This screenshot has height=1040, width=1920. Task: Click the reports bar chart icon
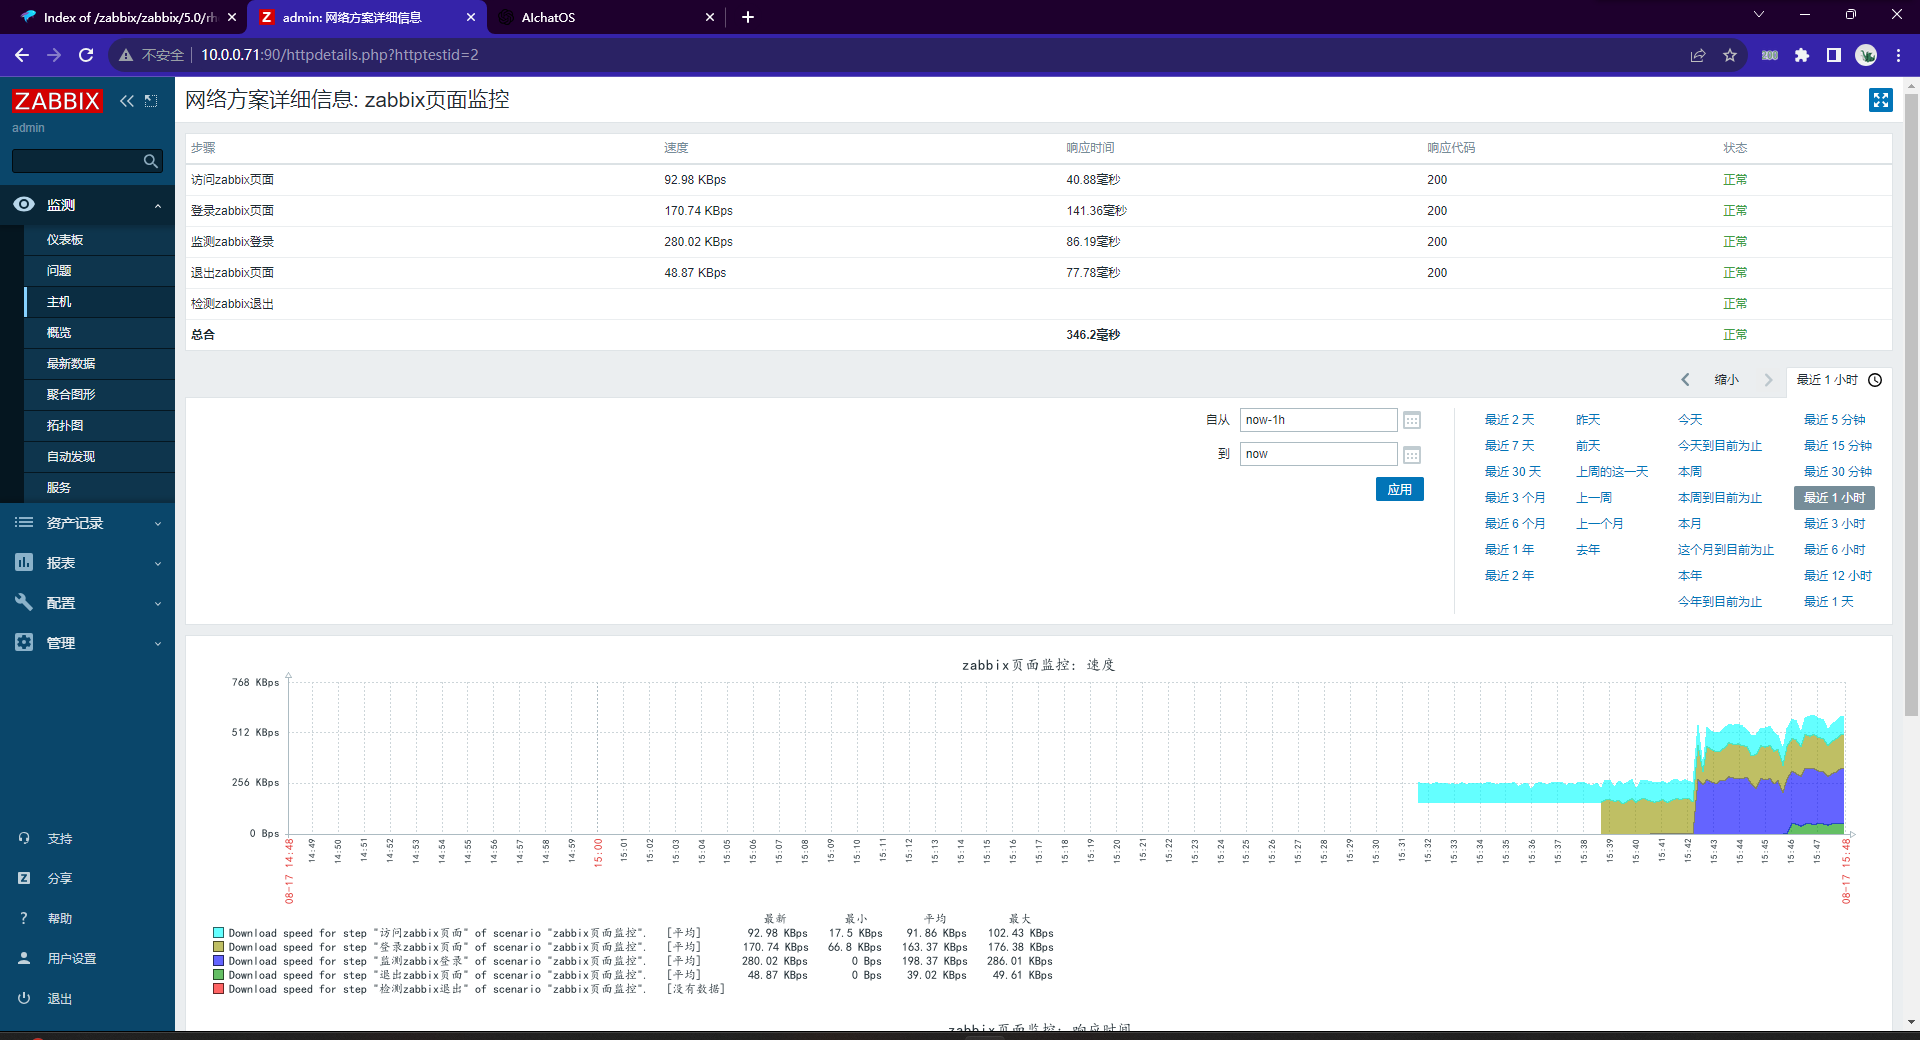pyautogui.click(x=24, y=562)
